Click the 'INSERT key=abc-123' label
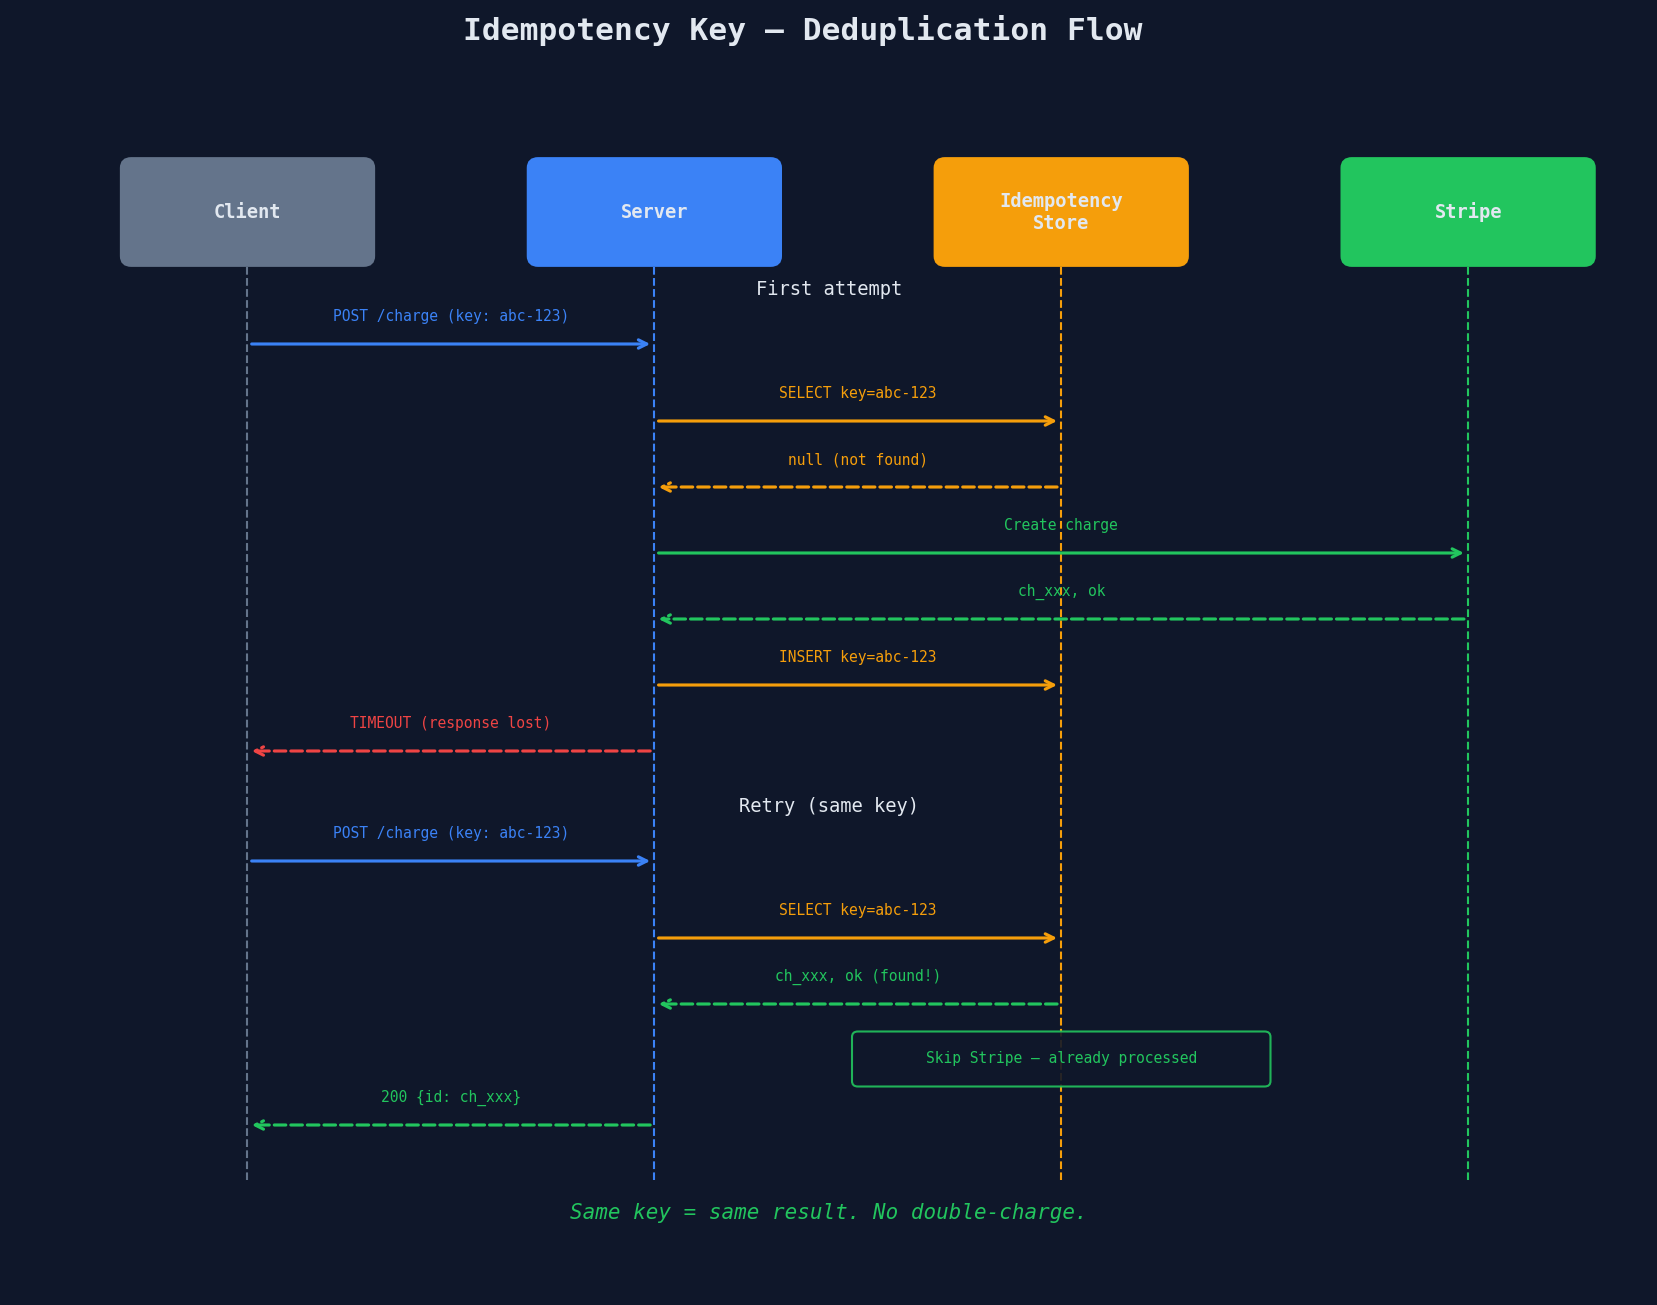The height and width of the screenshot is (1305, 1657). (857, 657)
